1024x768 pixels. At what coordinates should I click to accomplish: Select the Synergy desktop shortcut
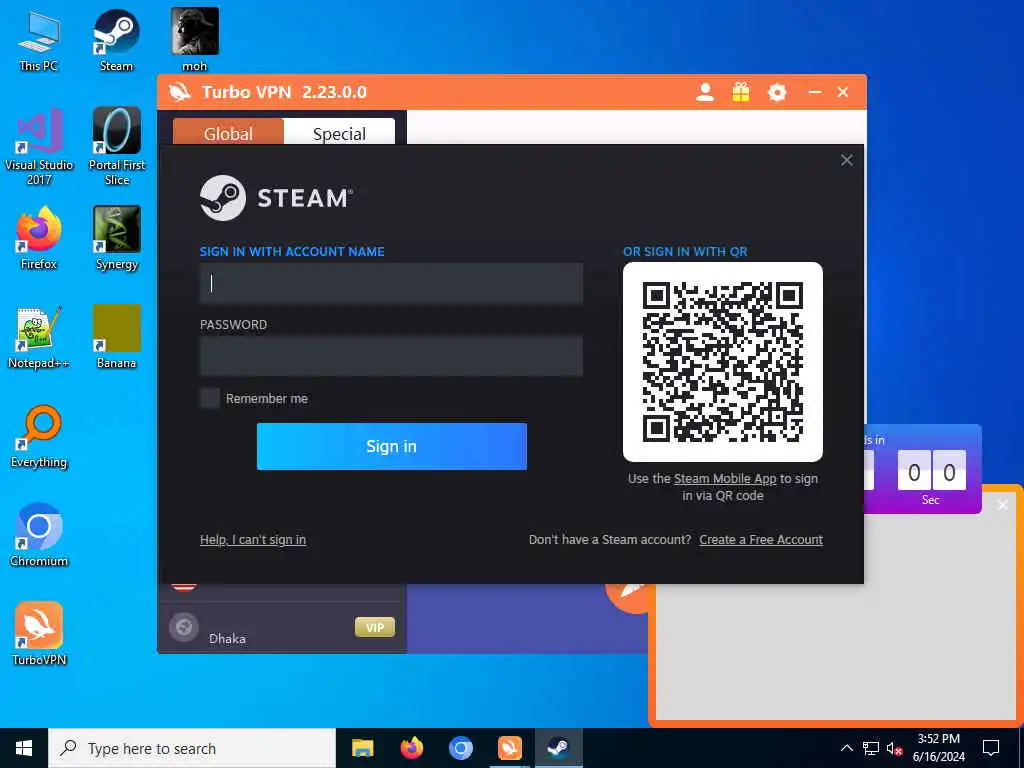116,238
